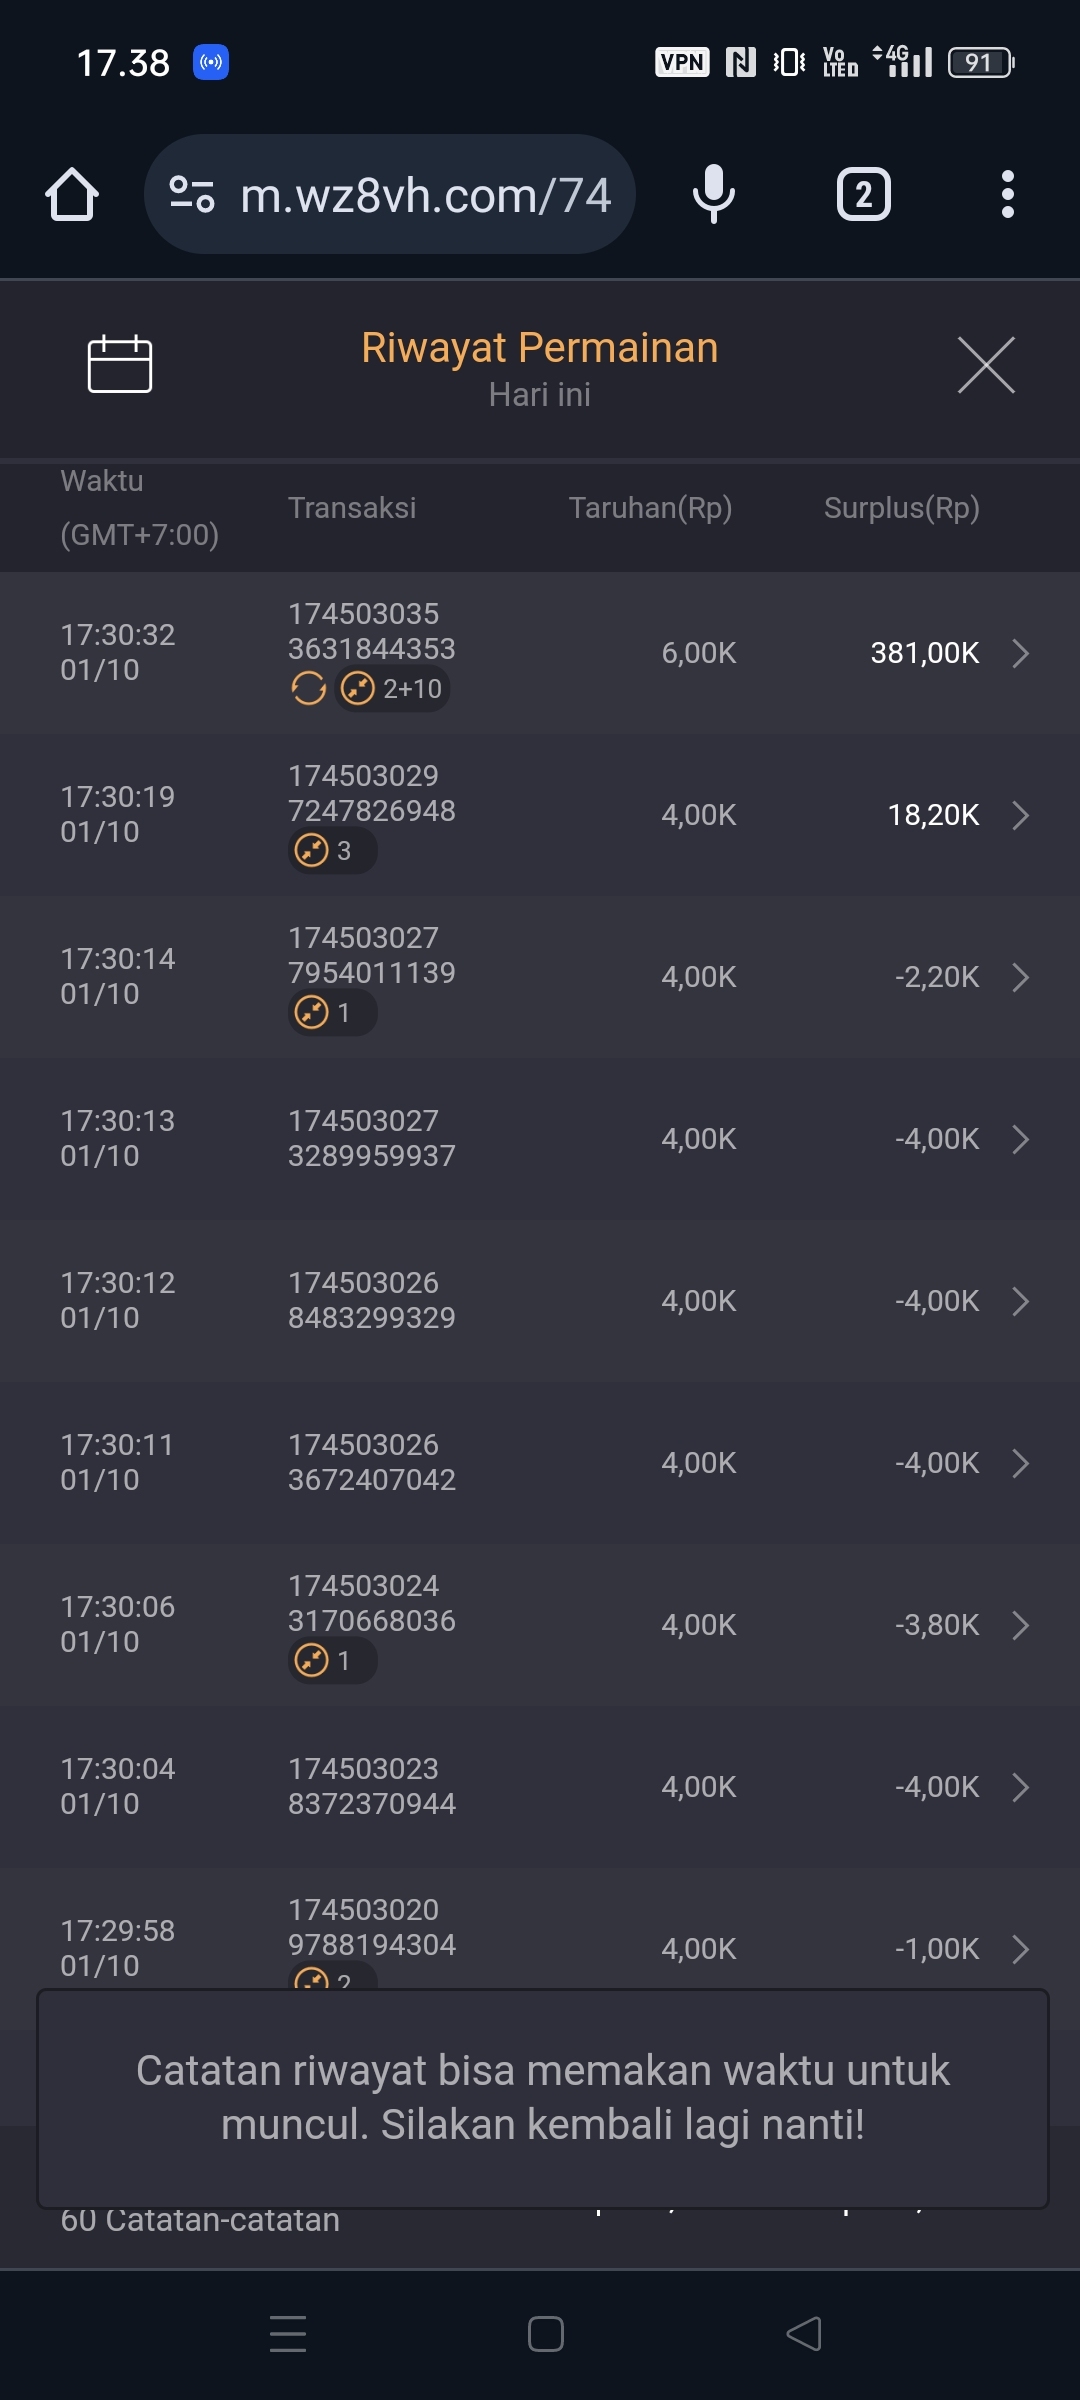This screenshot has width=1080, height=2400.
Task: Tap the refresh circle icon in first transaction
Action: tap(308, 689)
